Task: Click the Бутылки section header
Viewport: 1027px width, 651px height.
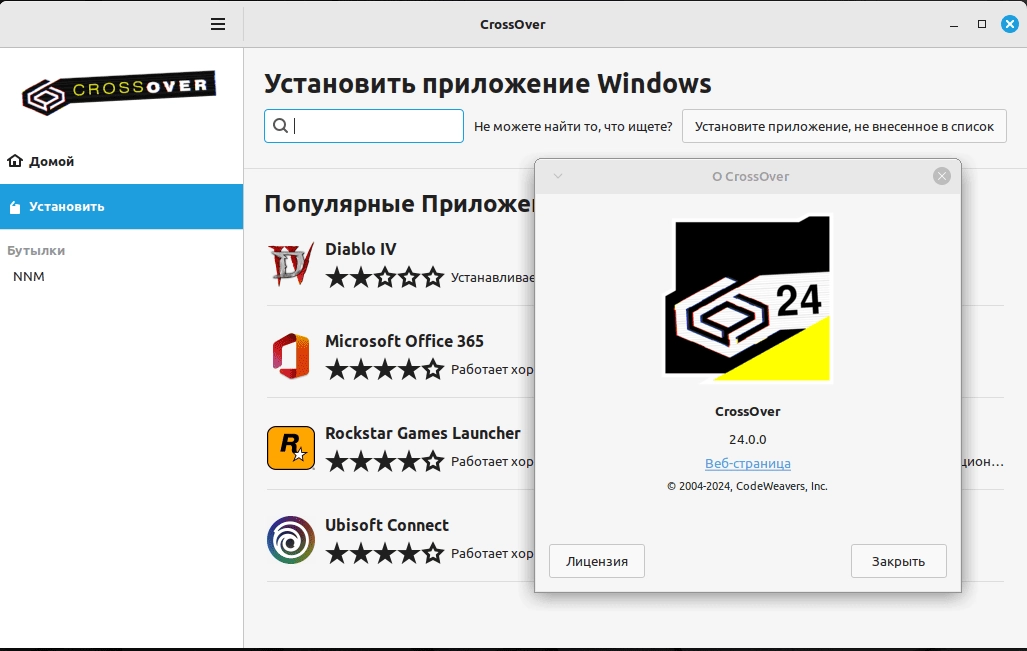Action: click(36, 250)
